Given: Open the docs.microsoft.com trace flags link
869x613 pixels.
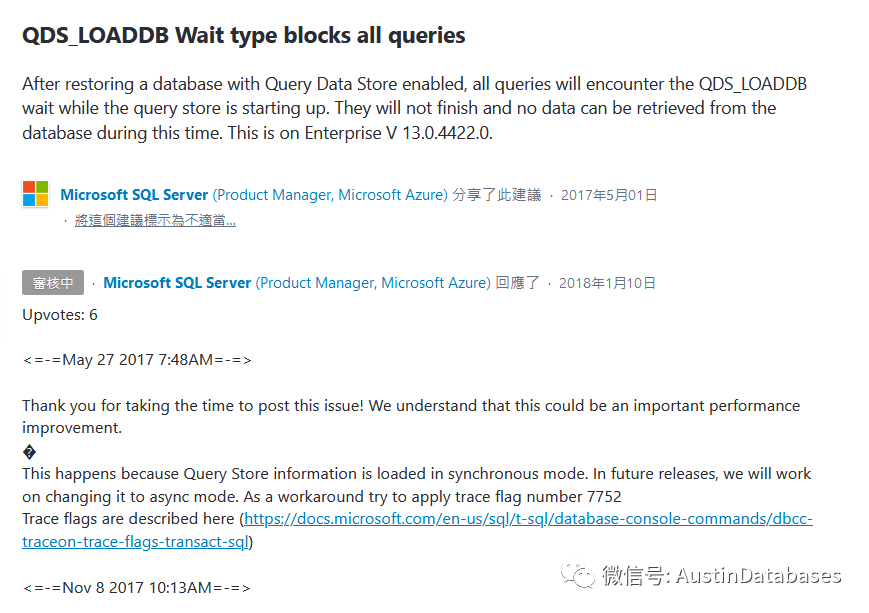Looking at the screenshot, I should click(x=528, y=519).
